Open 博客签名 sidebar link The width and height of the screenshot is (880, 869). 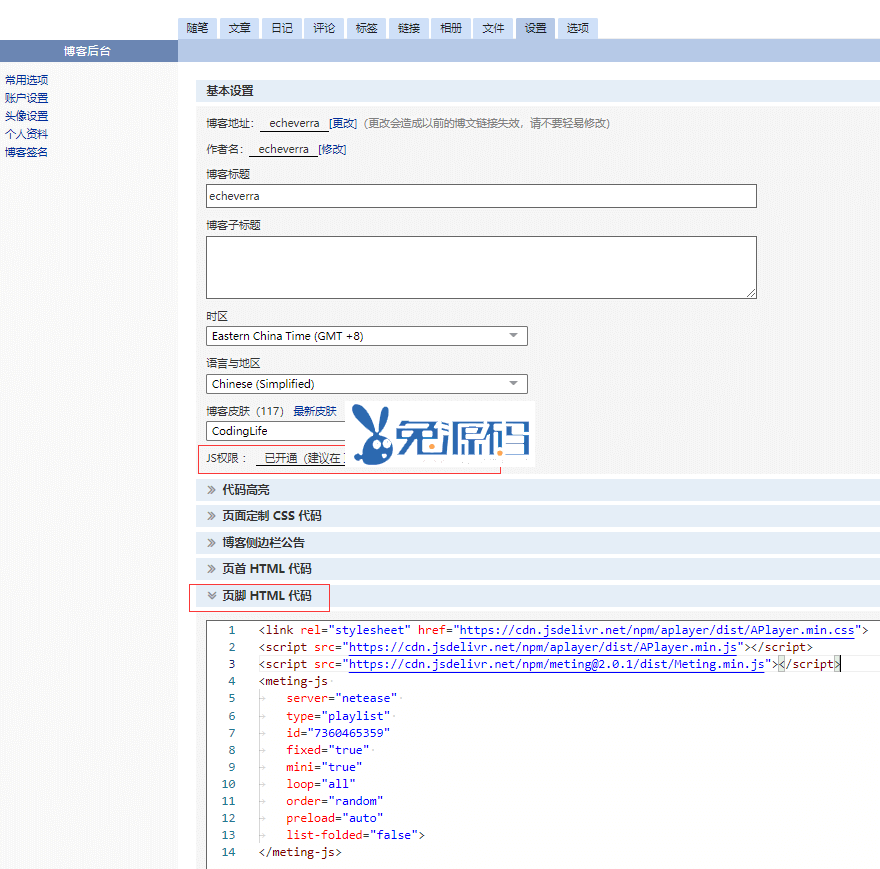26,152
